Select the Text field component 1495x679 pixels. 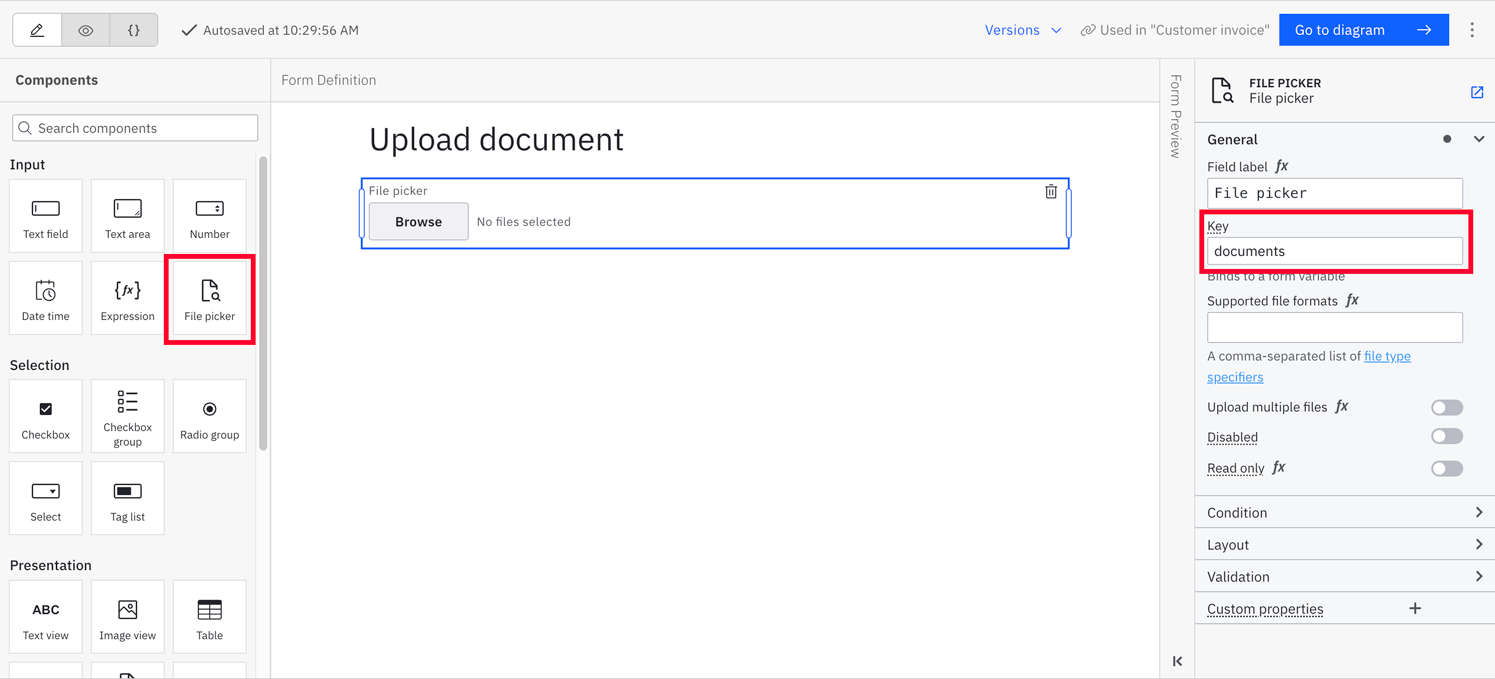(x=45, y=215)
